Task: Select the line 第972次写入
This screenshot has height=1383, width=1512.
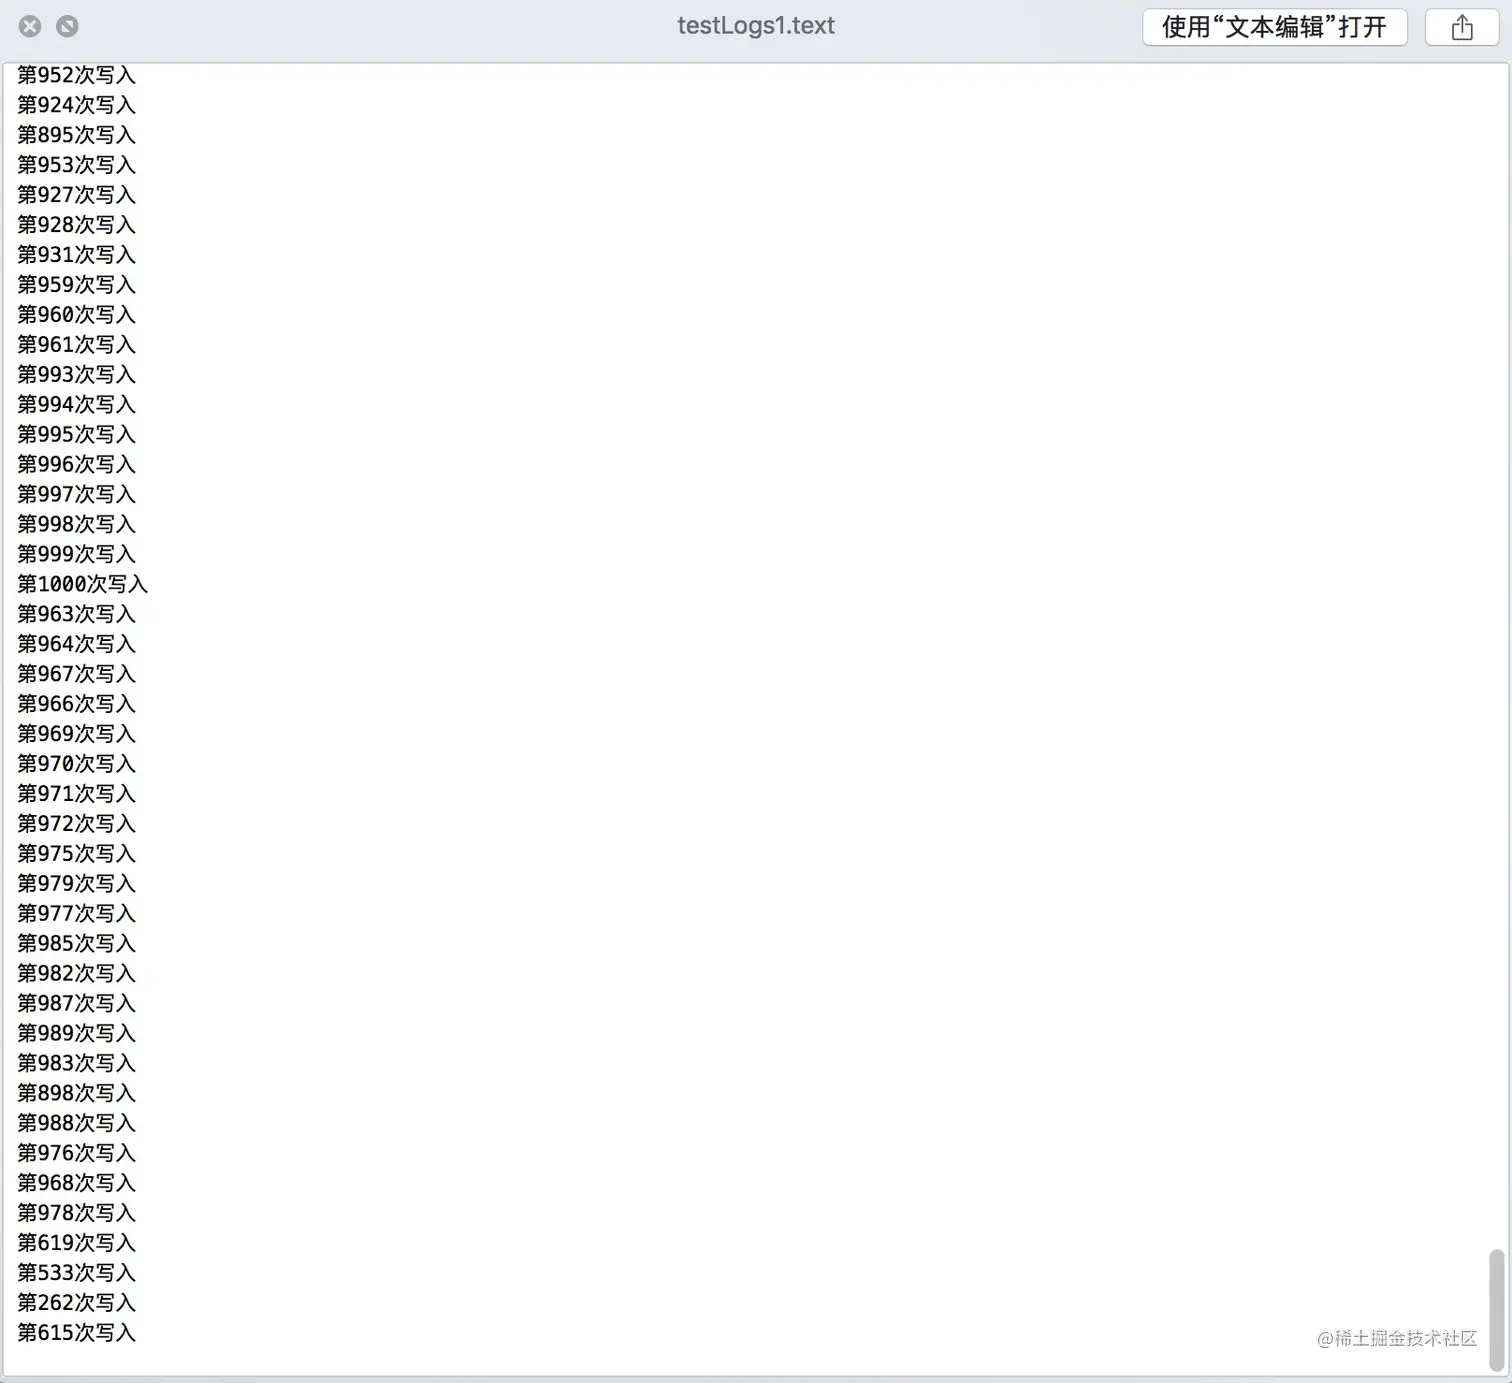Action: [x=76, y=825]
